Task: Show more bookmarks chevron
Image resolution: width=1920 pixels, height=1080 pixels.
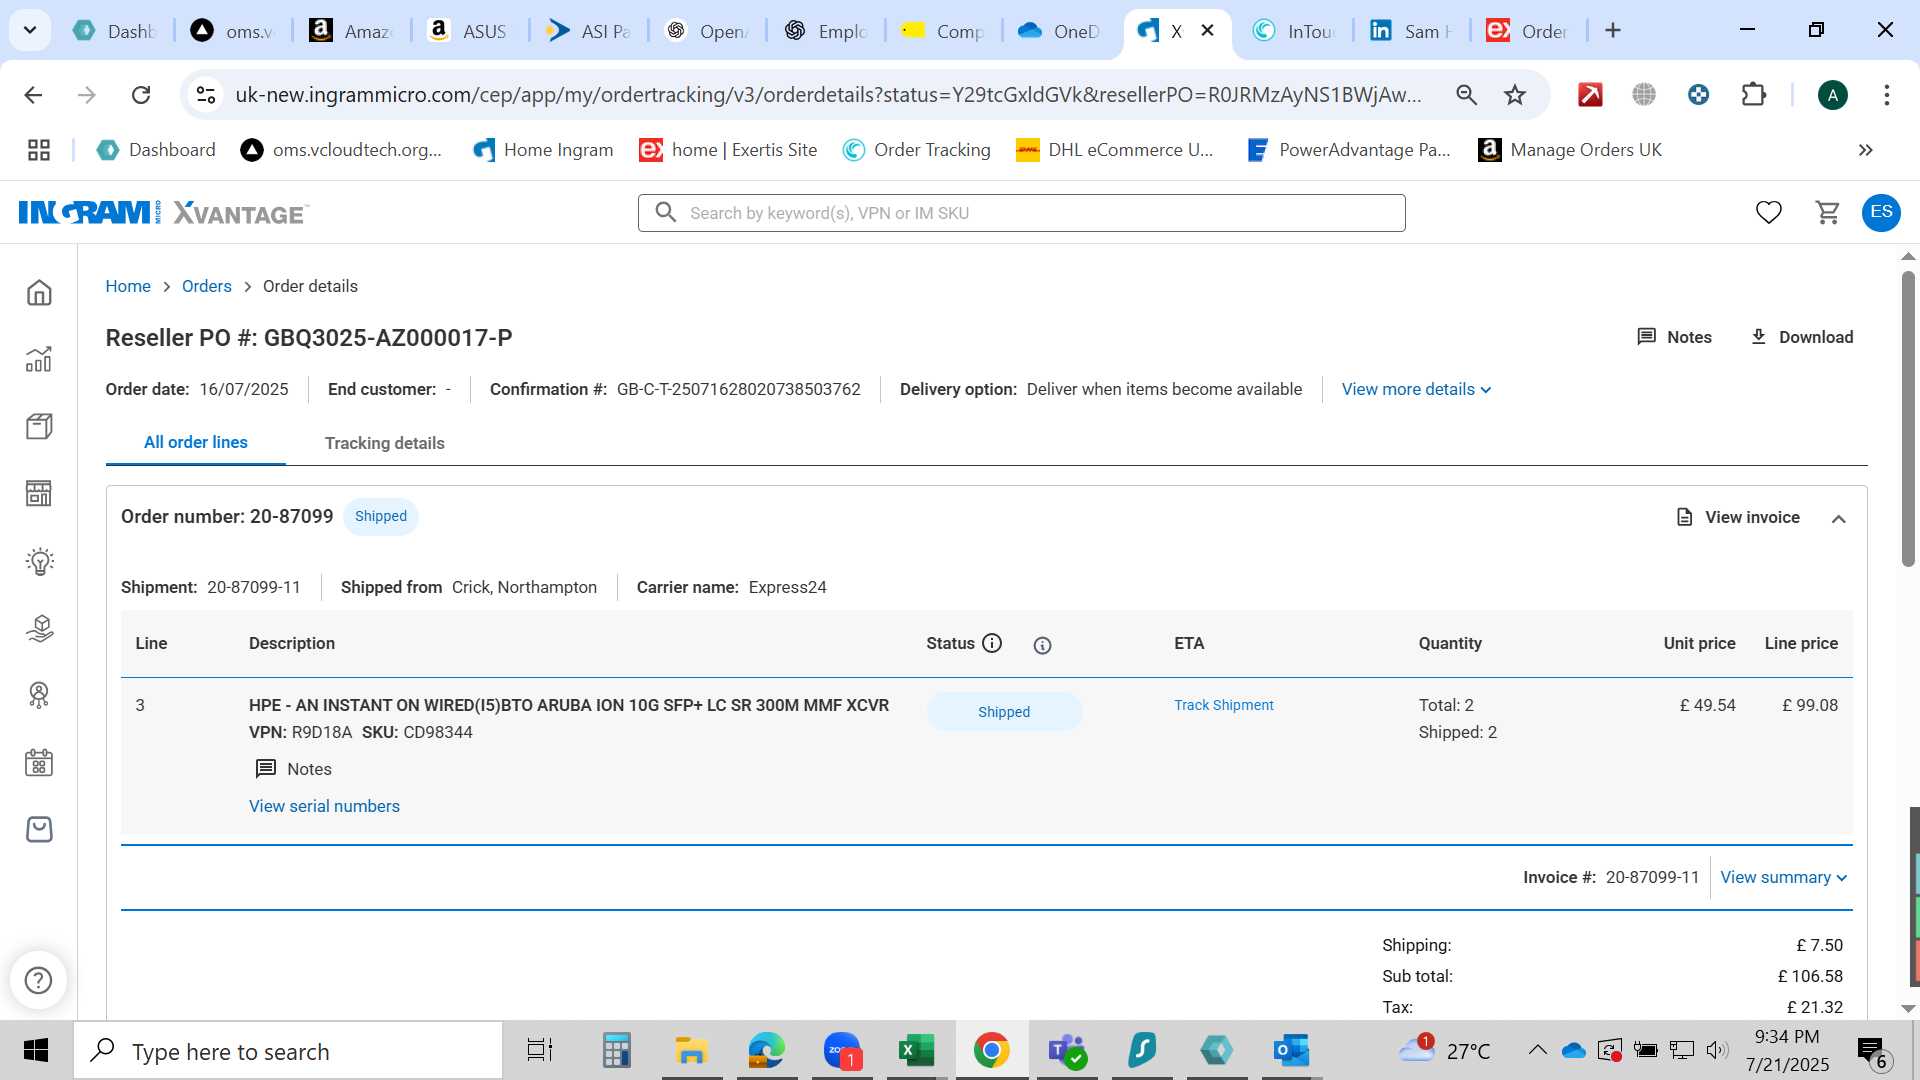Action: [1865, 150]
